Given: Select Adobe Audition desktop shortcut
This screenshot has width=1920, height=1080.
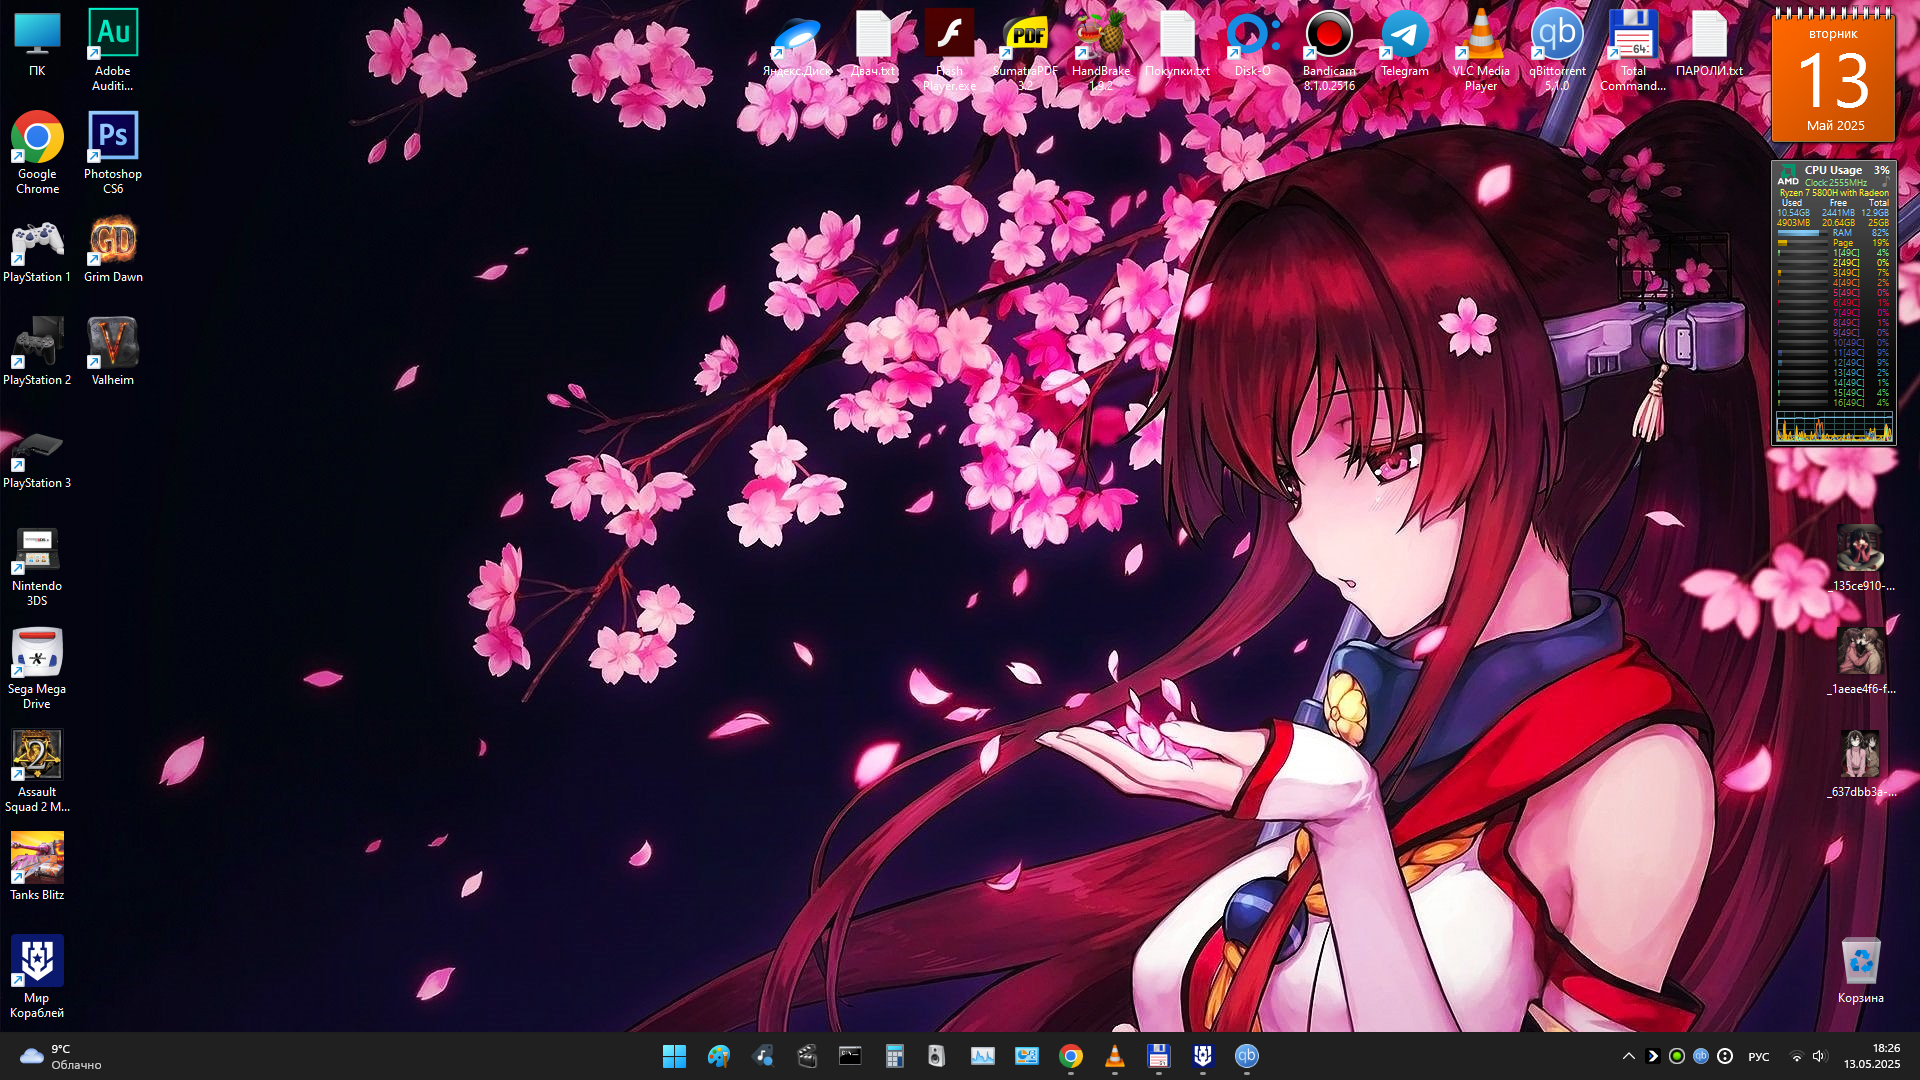Looking at the screenshot, I should click(113, 50).
